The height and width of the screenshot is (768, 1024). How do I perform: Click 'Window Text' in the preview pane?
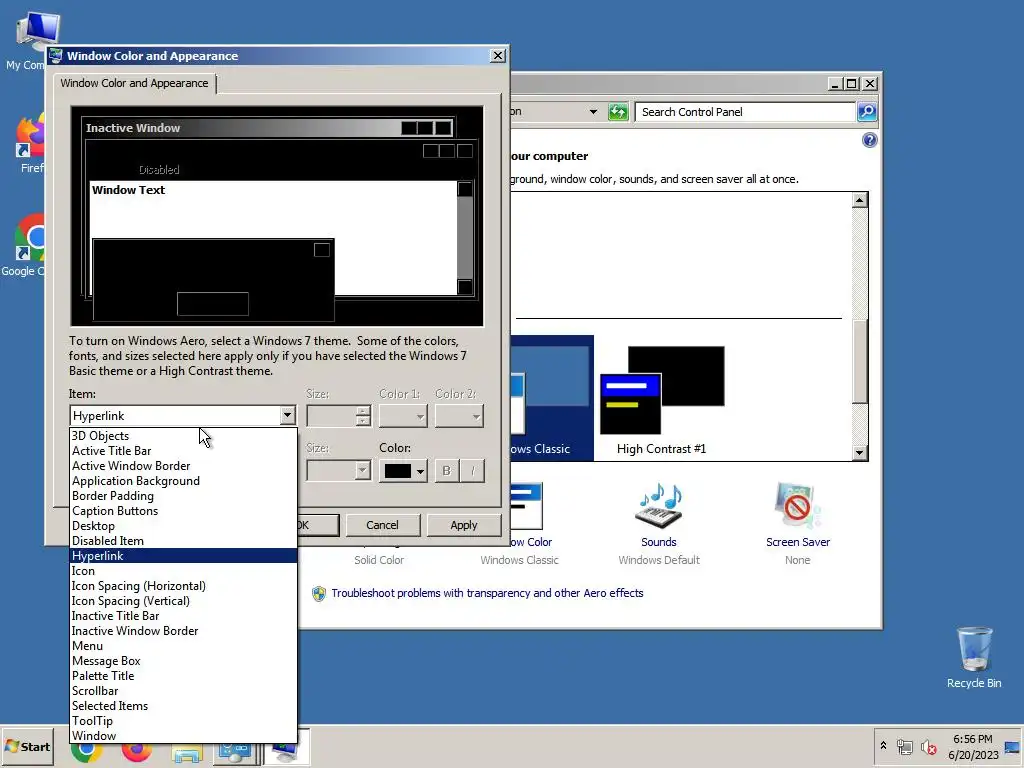[129, 190]
